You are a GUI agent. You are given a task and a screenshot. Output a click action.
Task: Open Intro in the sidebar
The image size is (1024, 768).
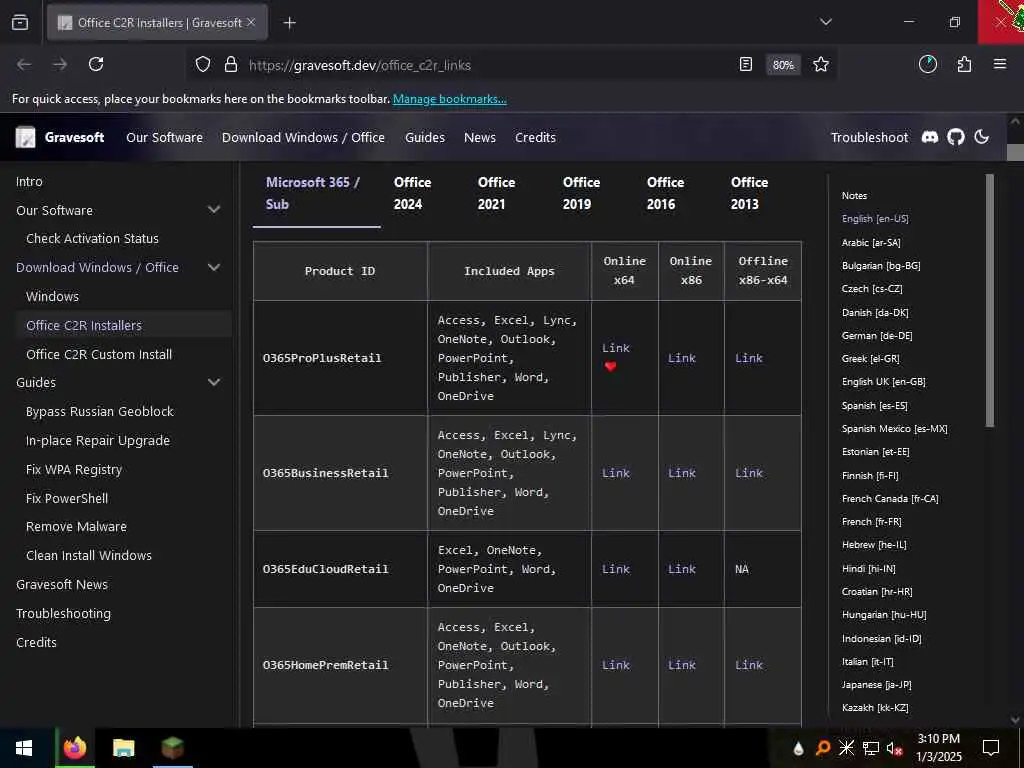pyautogui.click(x=29, y=182)
